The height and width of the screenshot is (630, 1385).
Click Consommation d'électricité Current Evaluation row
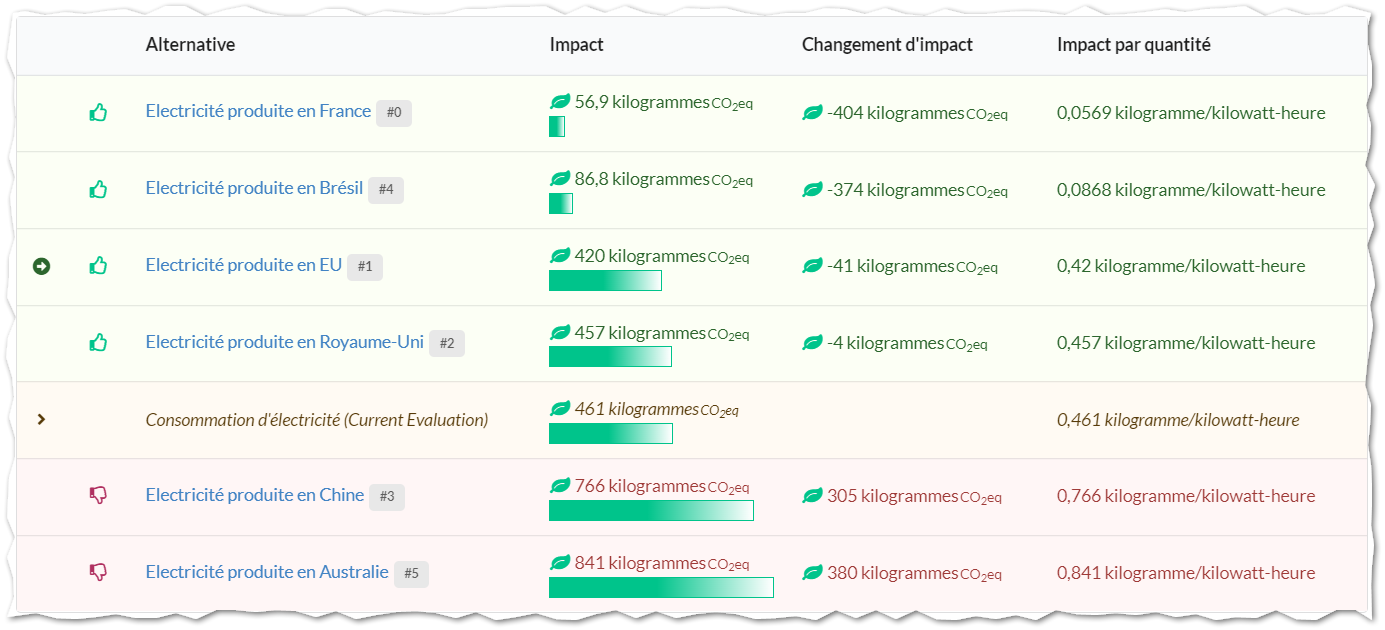tap(692, 420)
